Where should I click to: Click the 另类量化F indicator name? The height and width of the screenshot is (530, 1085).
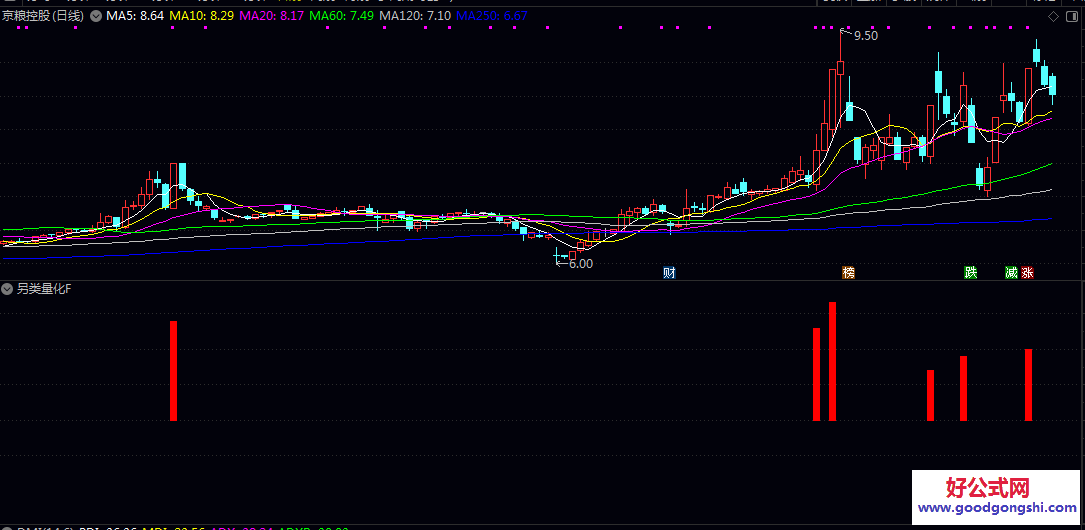(43, 289)
